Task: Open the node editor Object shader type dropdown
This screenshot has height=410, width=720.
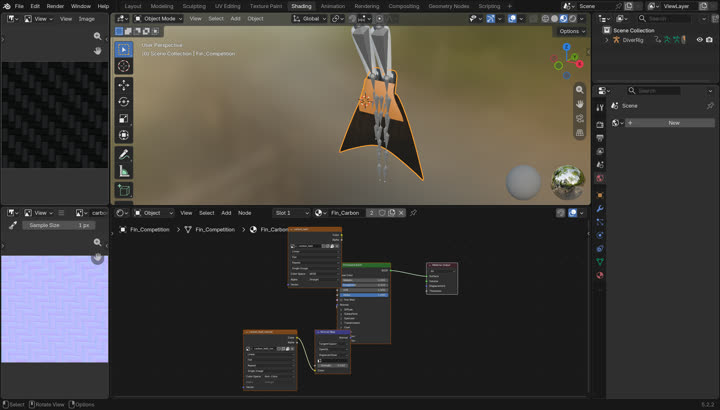Action: coord(154,213)
